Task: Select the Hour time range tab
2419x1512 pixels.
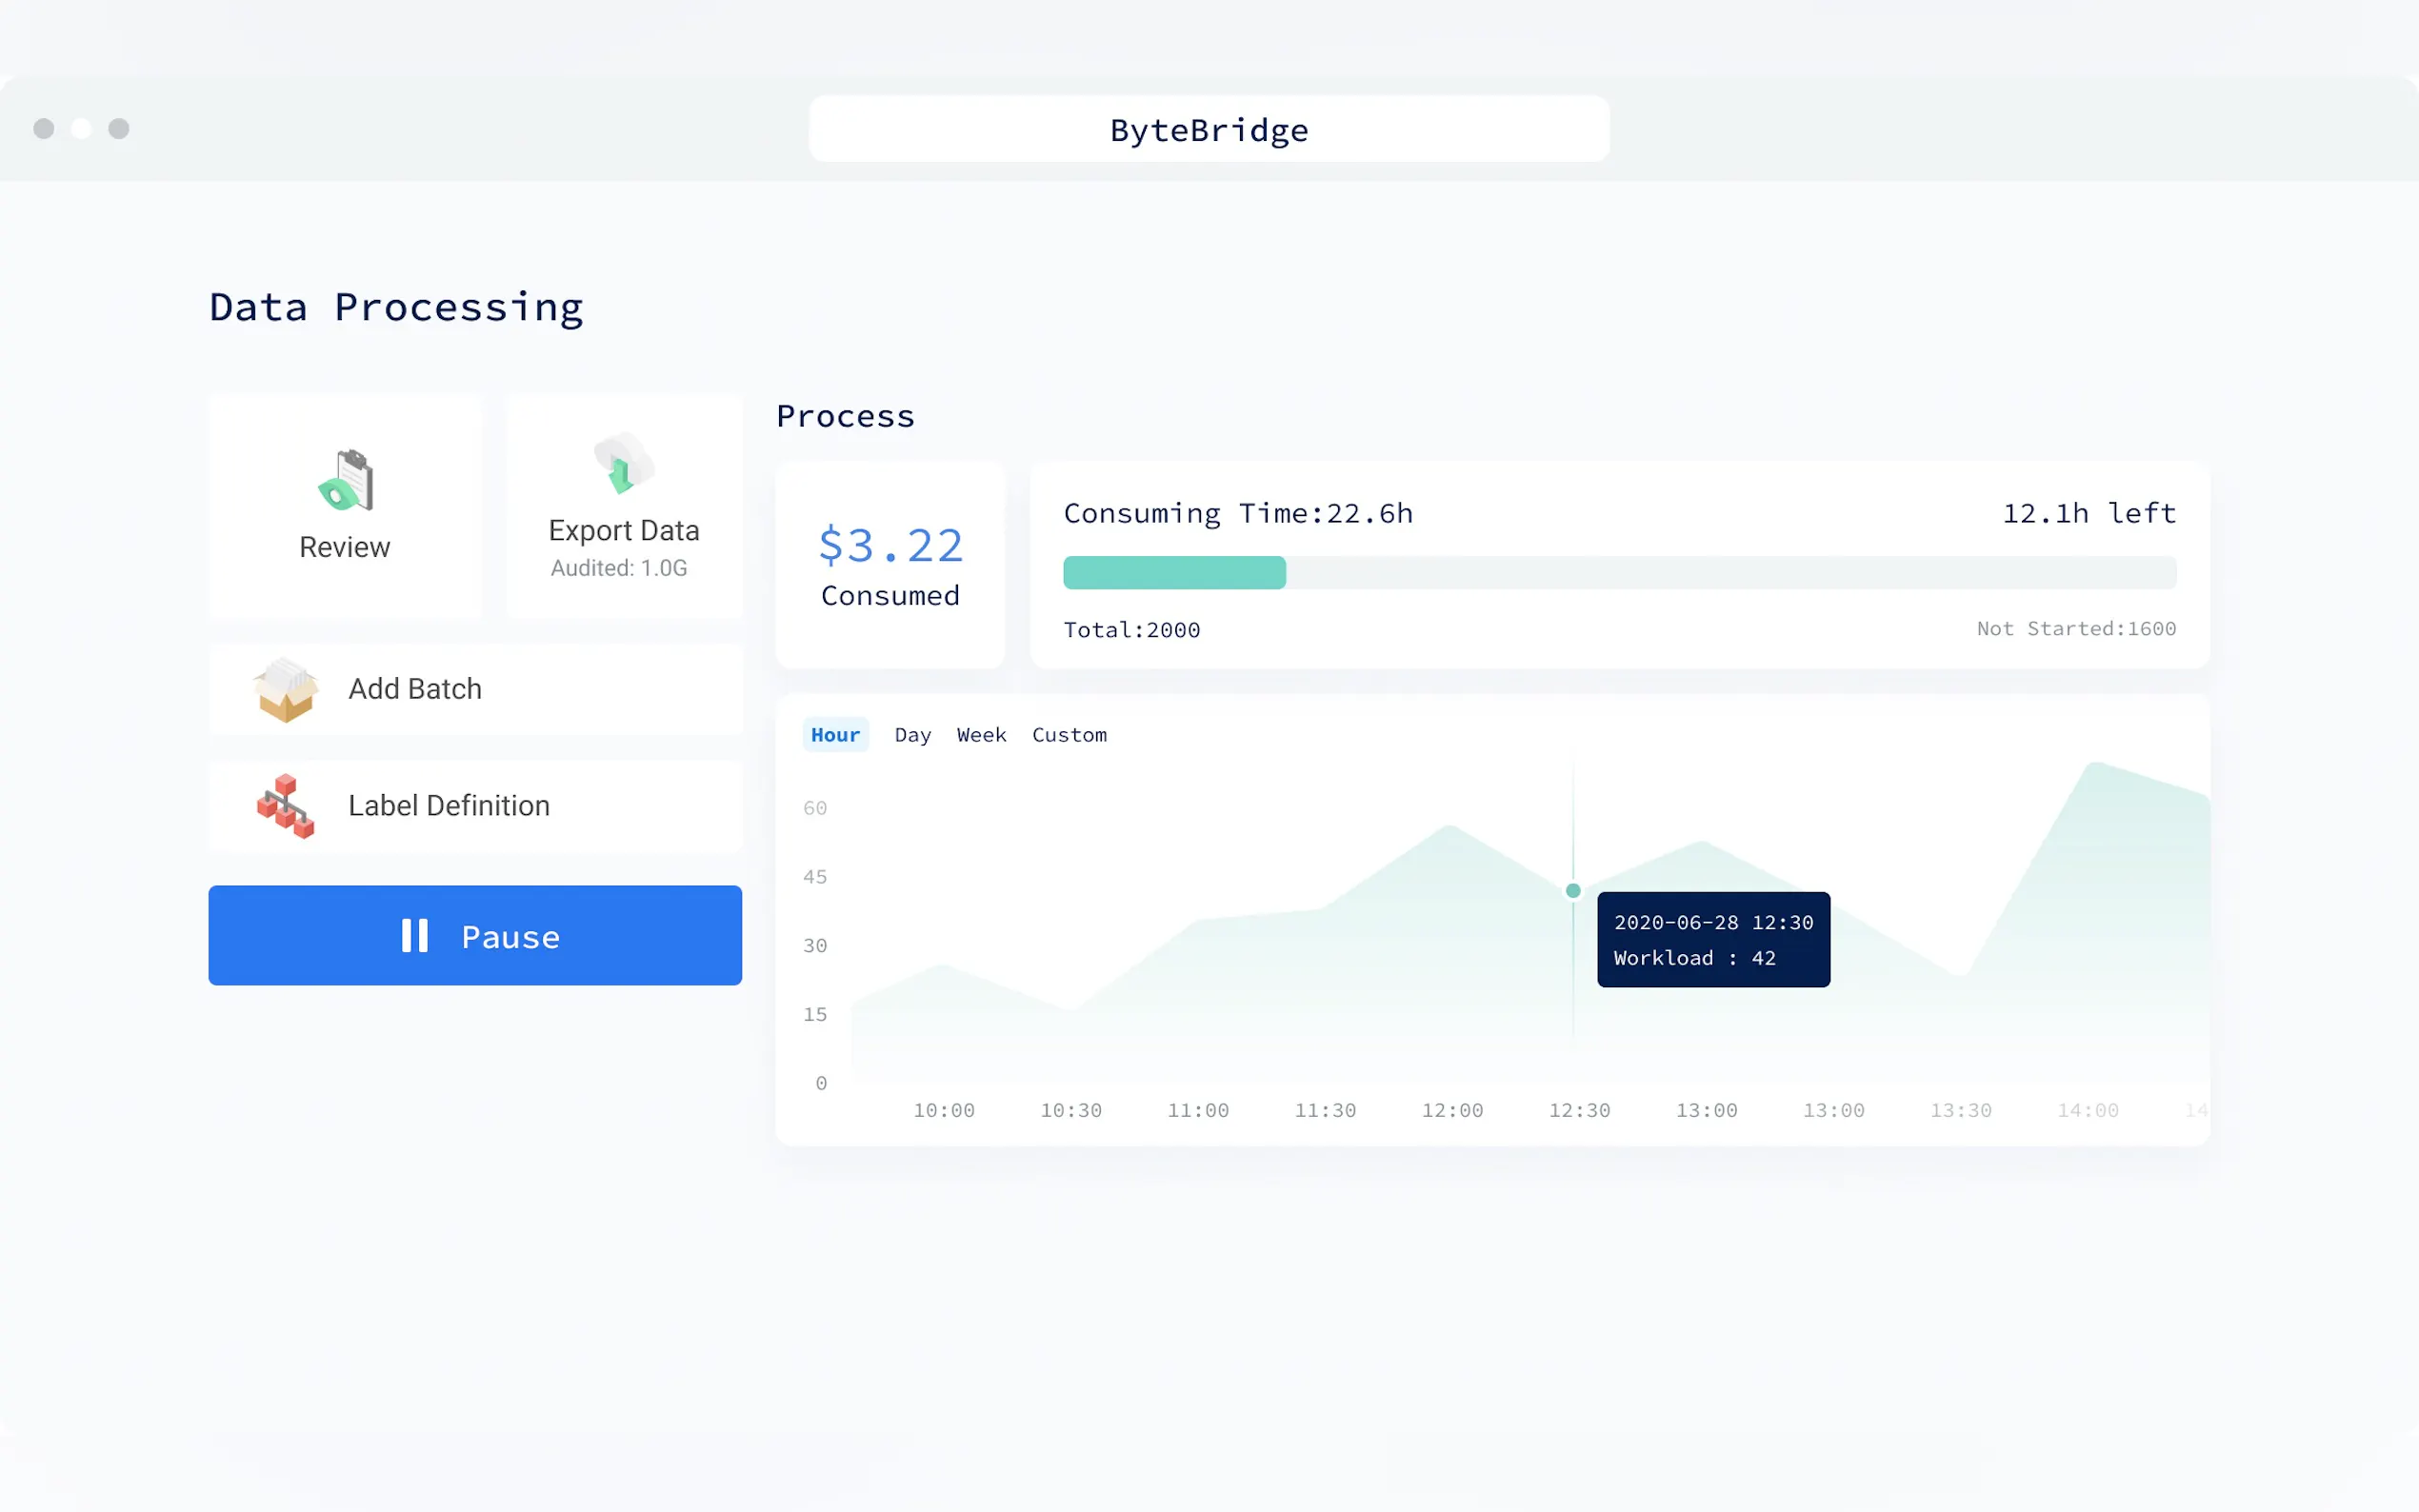Action: click(x=835, y=735)
